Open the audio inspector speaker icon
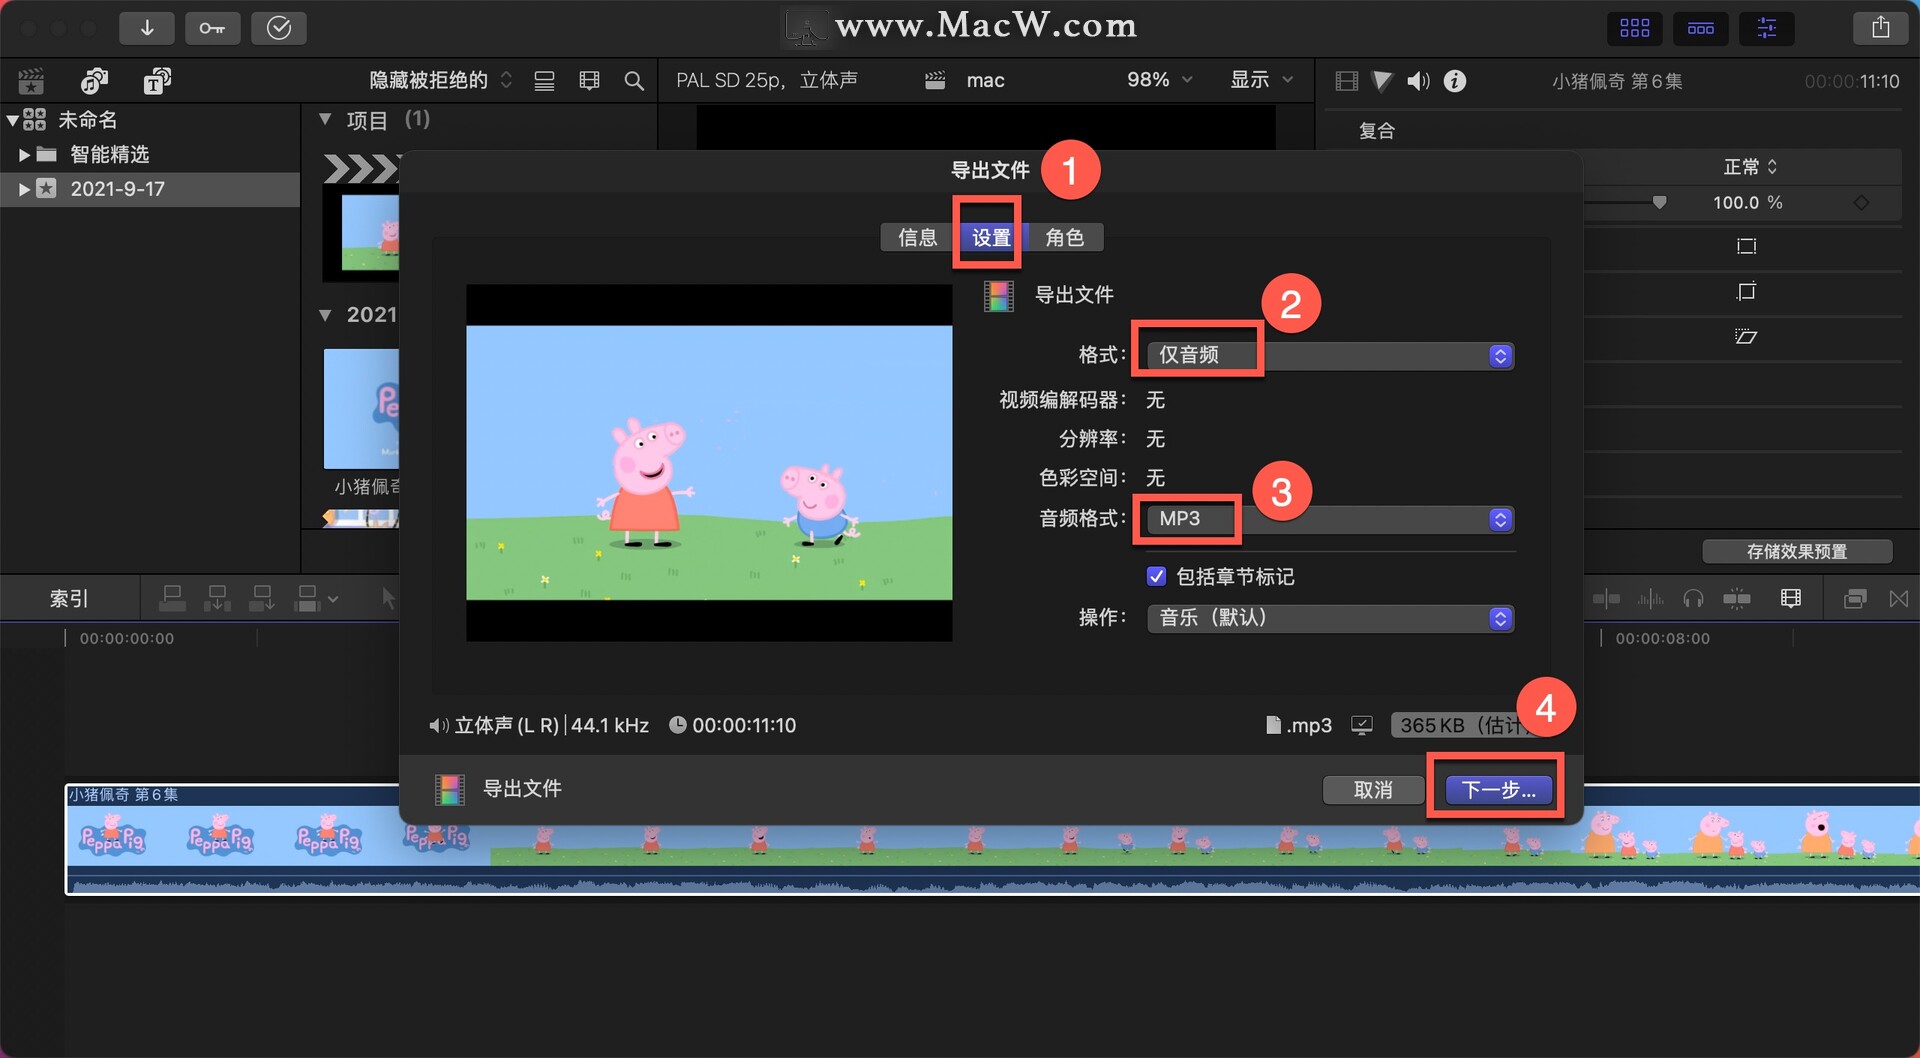The height and width of the screenshot is (1058, 1920). 1418,81
